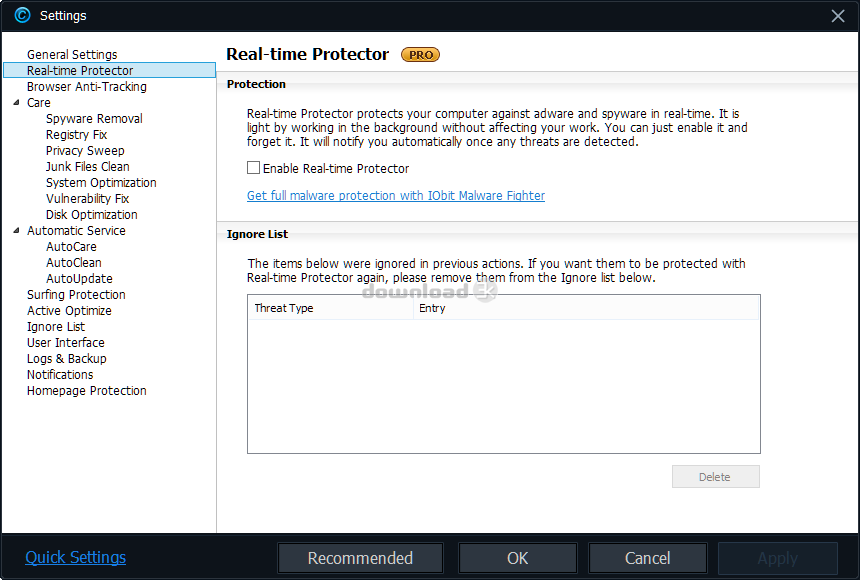Sort by the Entry column header
860x580 pixels.
coord(586,308)
